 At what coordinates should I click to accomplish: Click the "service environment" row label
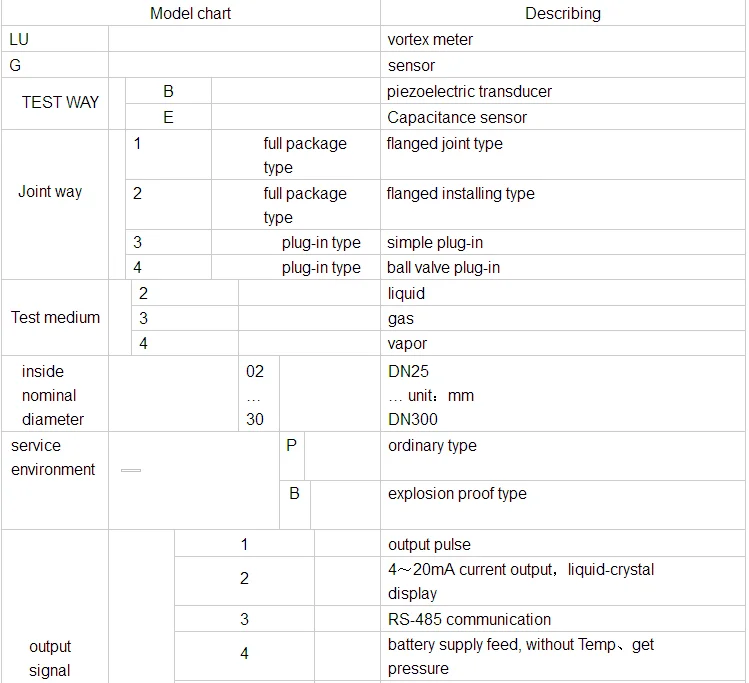(x=53, y=458)
